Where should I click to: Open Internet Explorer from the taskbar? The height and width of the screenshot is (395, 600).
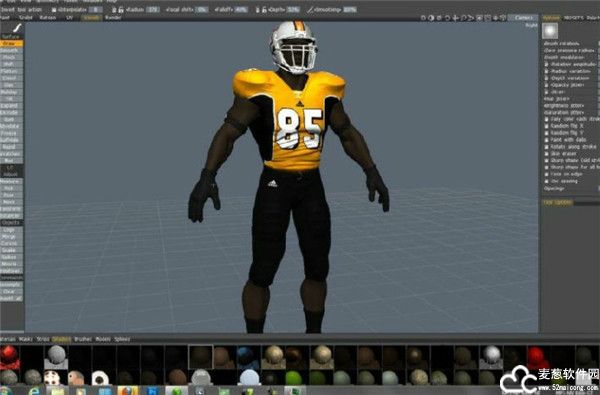pos(34,391)
